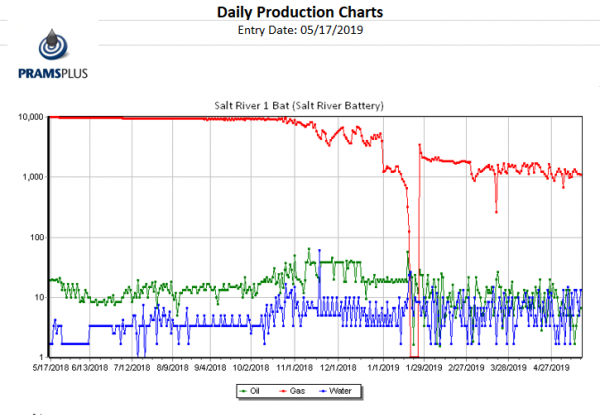Click the Water legend entry
600x418 pixels.
pyautogui.click(x=336, y=391)
